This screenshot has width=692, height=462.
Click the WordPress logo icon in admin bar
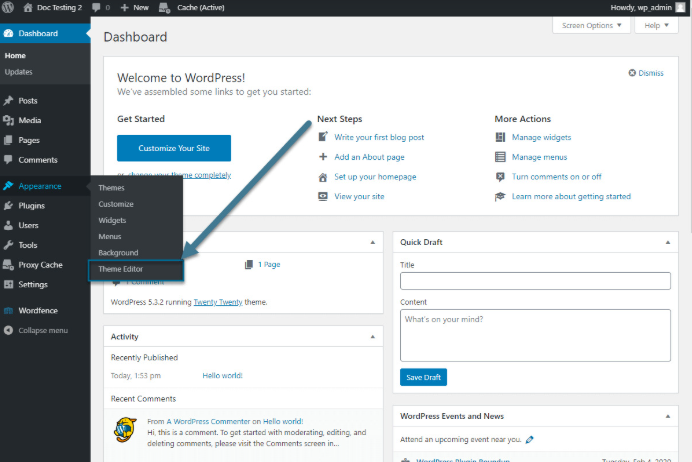coord(8,7)
